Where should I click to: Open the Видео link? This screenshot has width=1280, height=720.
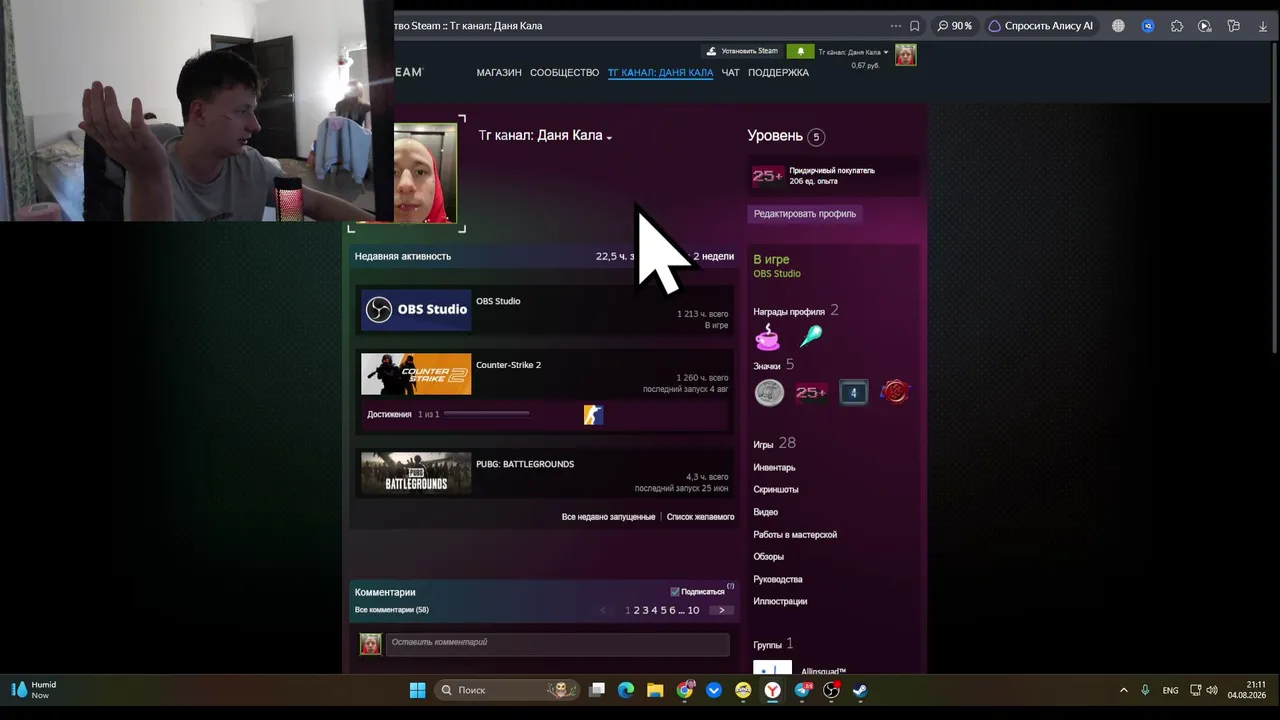765,512
